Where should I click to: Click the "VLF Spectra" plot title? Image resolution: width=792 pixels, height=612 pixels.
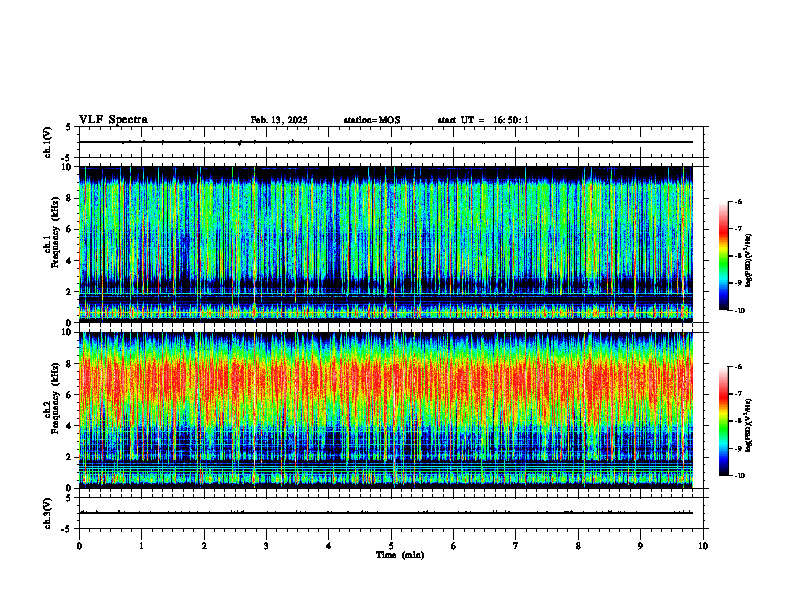[113, 120]
